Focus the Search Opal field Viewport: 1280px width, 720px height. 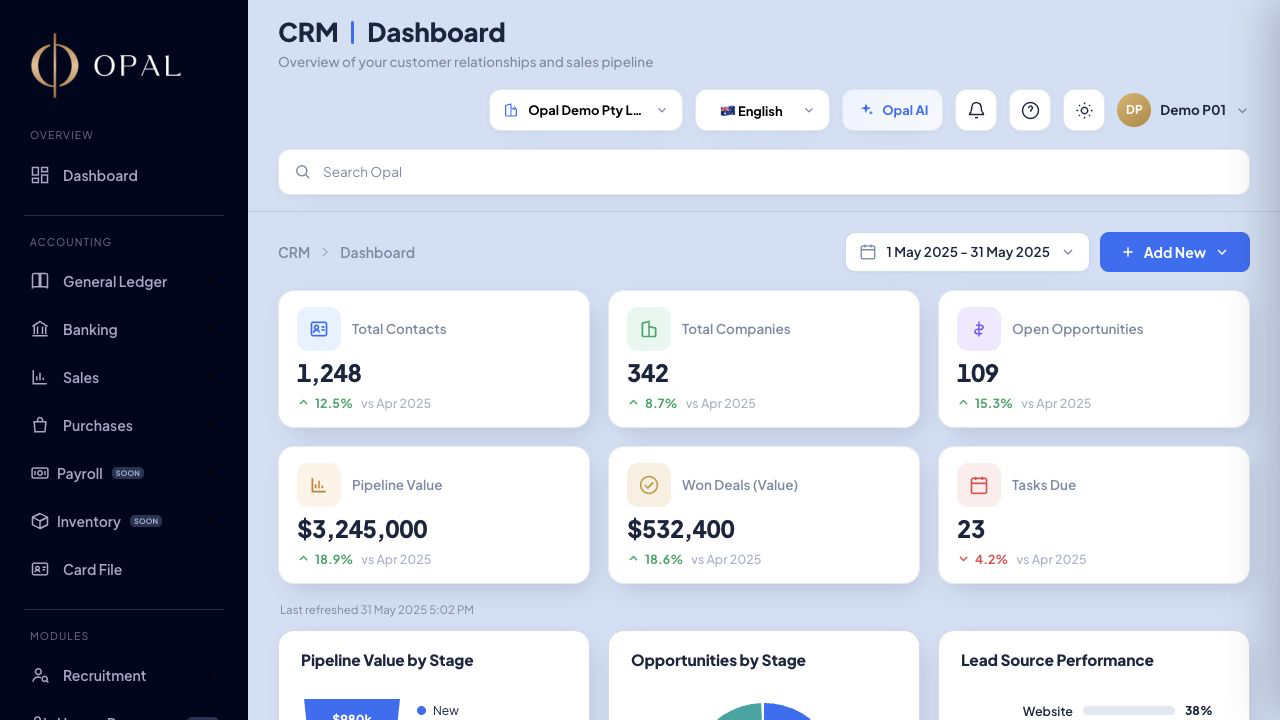tap(764, 172)
